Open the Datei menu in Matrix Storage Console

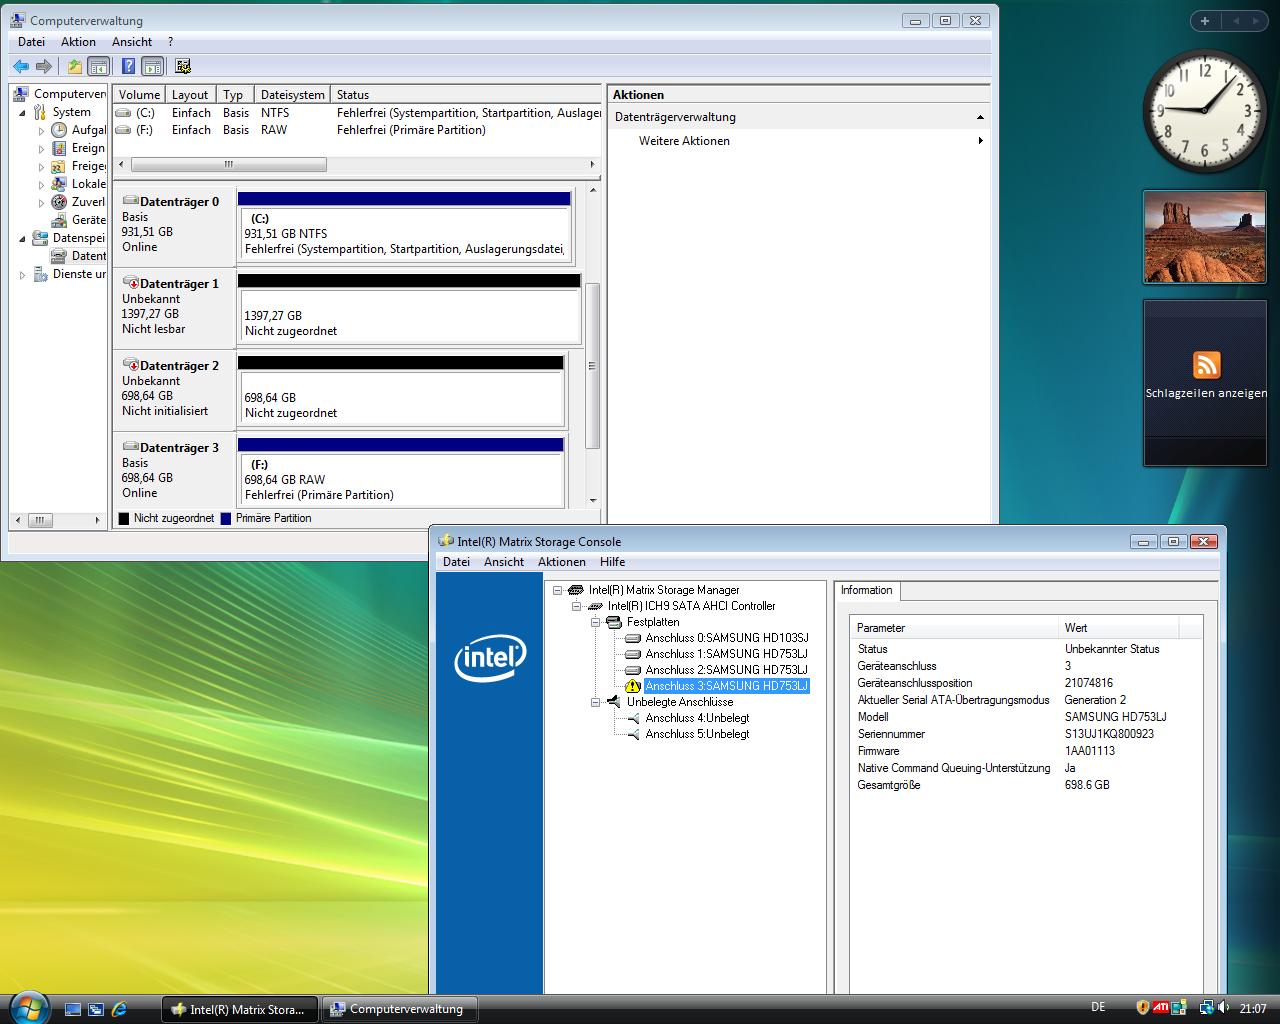[456, 562]
